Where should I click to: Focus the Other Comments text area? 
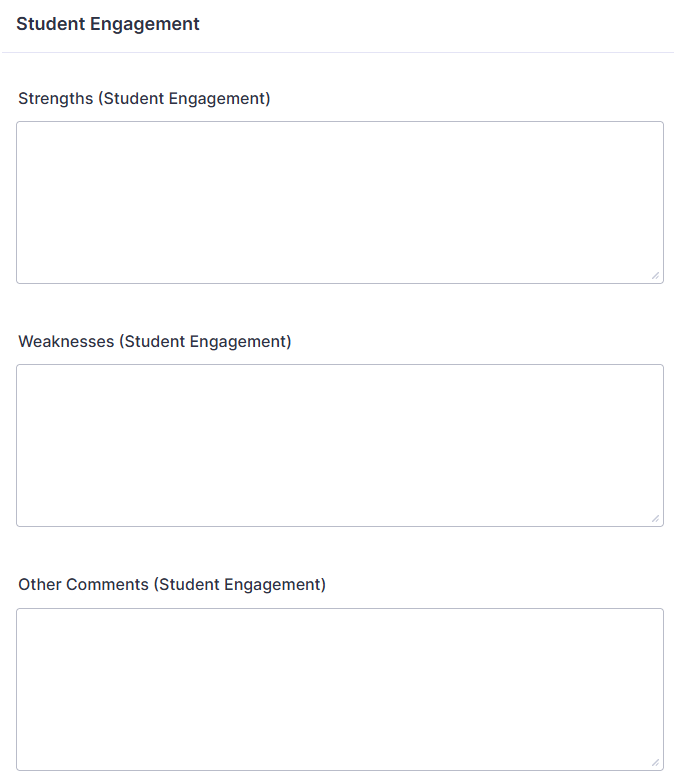(340, 689)
